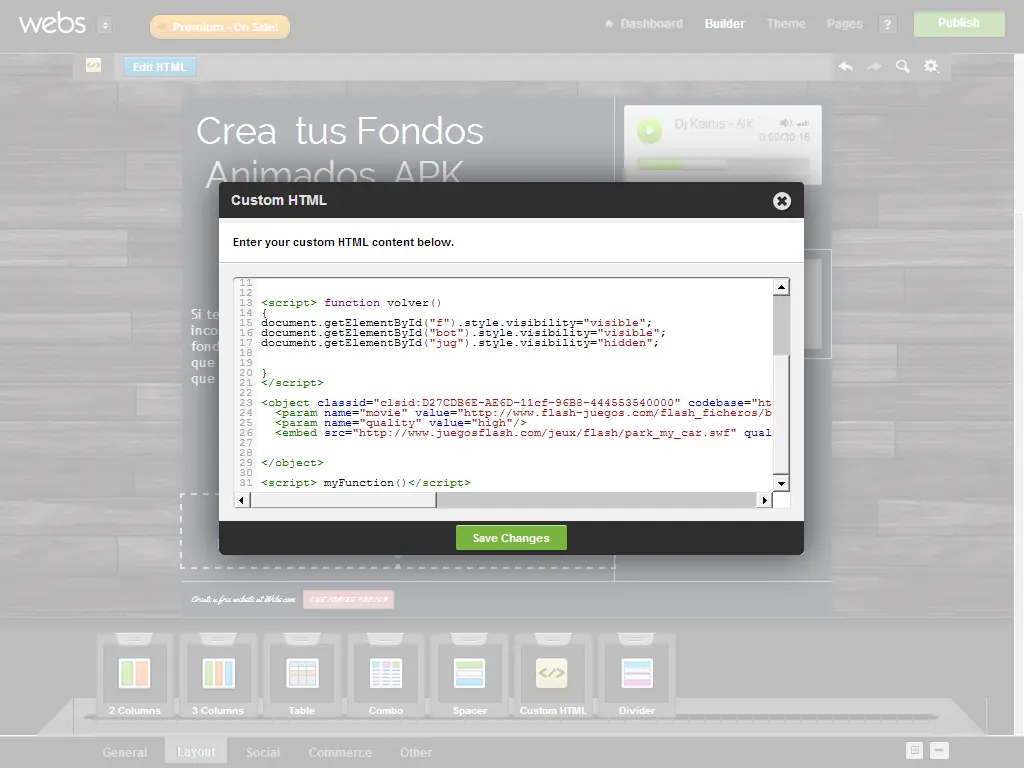The width and height of the screenshot is (1024, 768).
Task: Open the settings gear icon
Action: (931, 66)
